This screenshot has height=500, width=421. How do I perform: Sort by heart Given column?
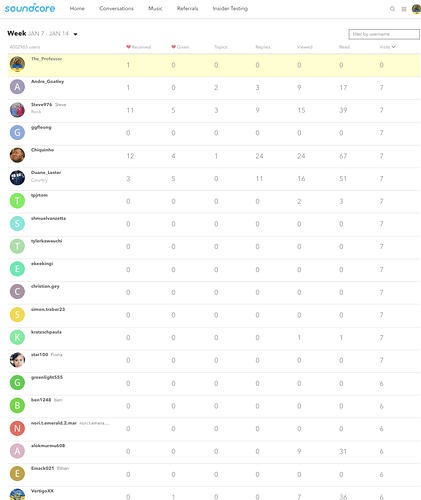(180, 47)
